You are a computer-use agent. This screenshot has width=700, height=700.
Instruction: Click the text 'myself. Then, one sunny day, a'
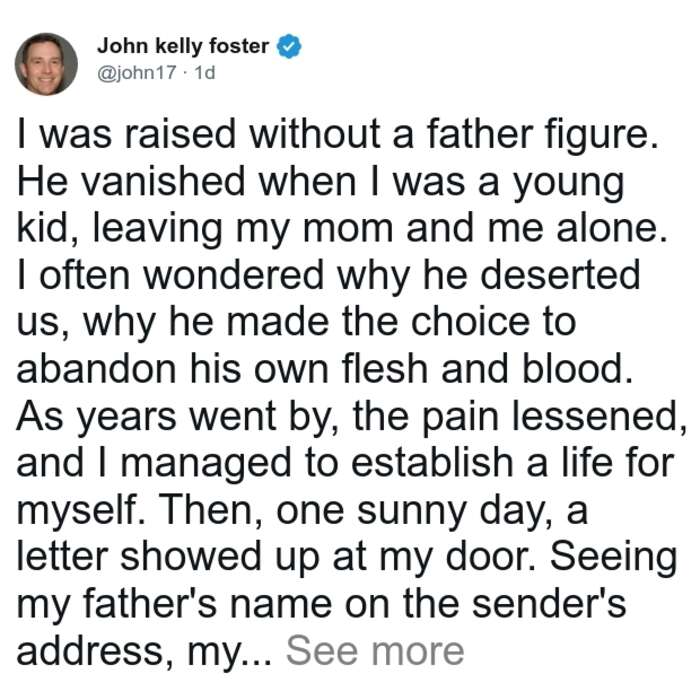[302, 510]
